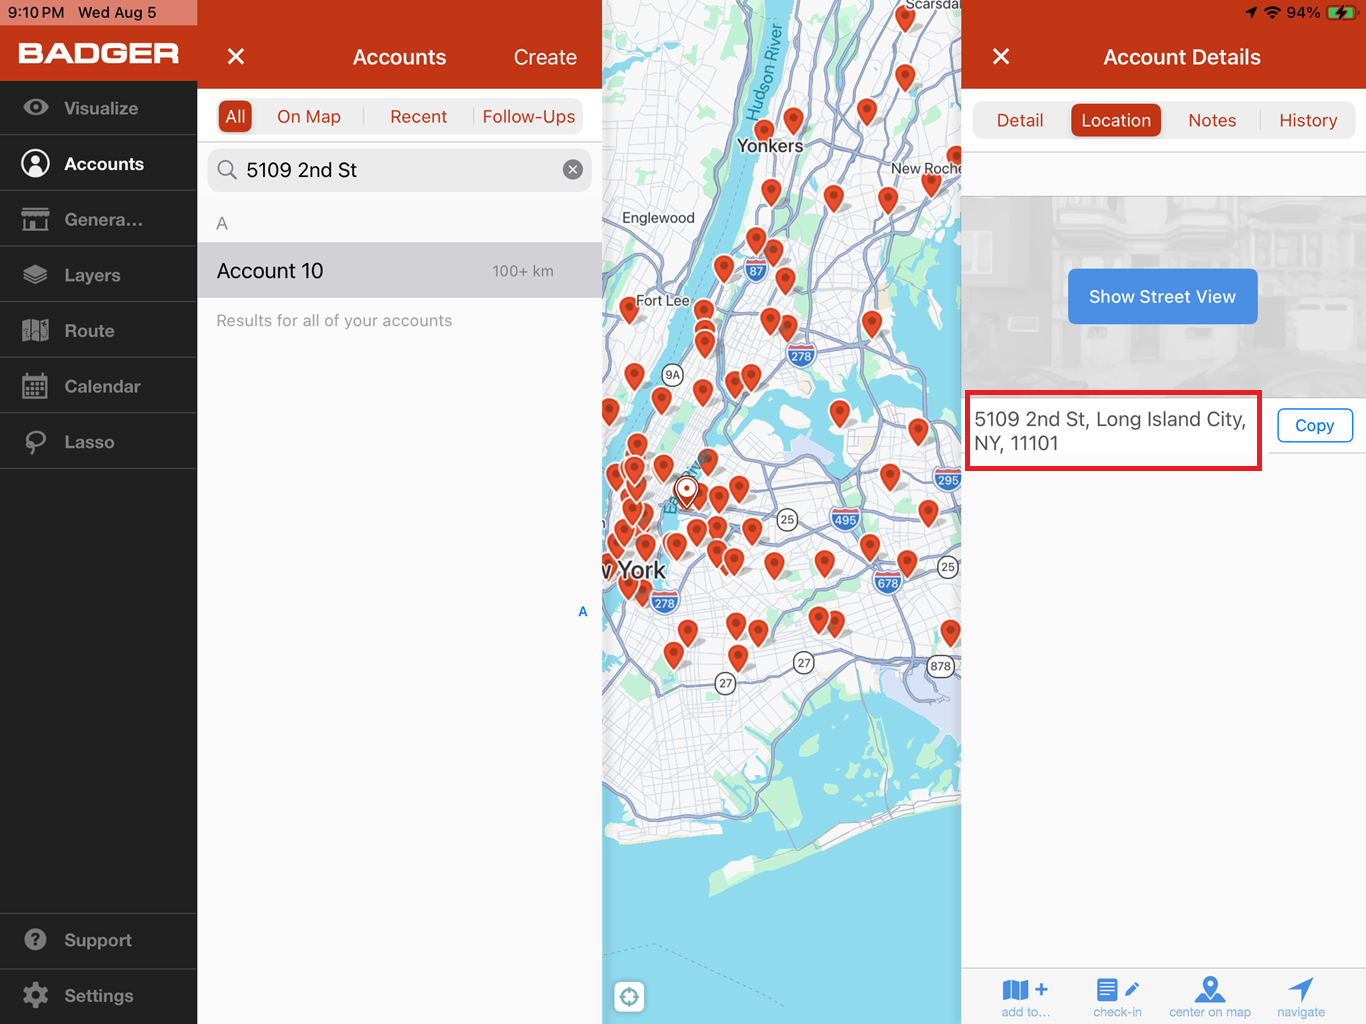The height and width of the screenshot is (1024, 1366).
Task: Click the BADGER logo
Action: pos(98,54)
